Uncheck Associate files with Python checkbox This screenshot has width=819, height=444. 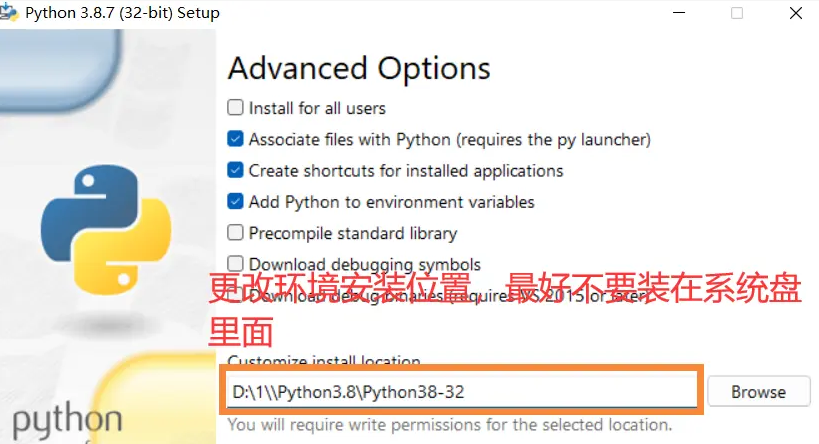[236, 139]
